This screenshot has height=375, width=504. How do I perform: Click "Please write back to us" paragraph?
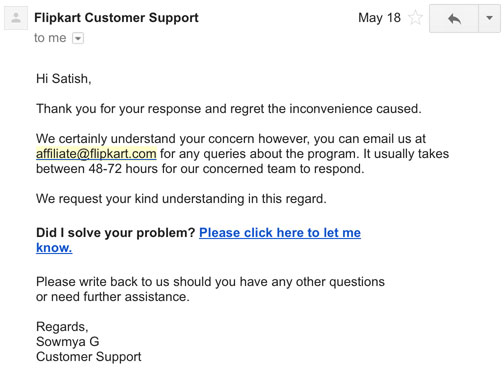click(210, 289)
